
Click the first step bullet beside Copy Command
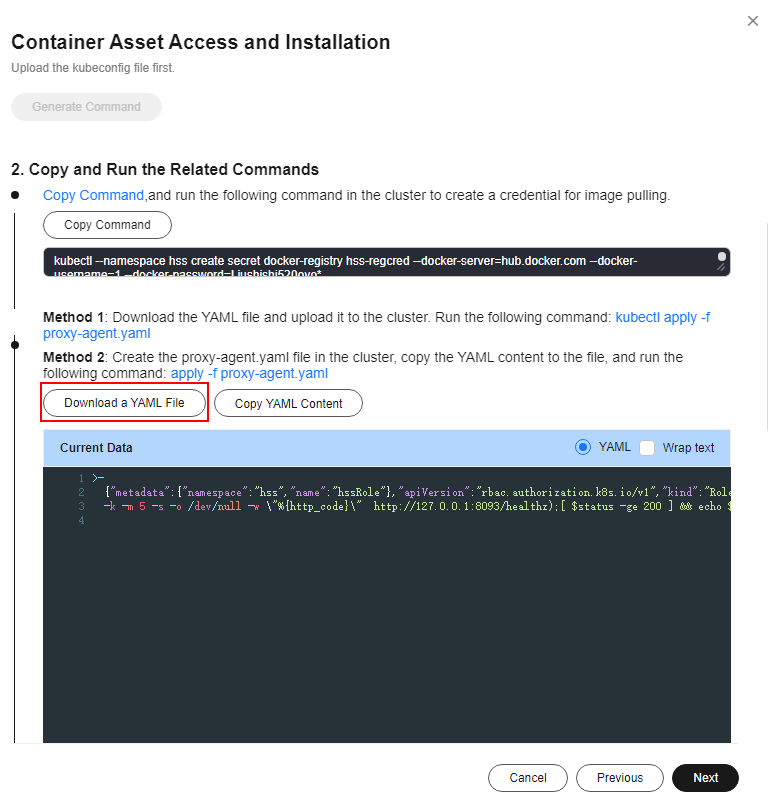click(15, 195)
